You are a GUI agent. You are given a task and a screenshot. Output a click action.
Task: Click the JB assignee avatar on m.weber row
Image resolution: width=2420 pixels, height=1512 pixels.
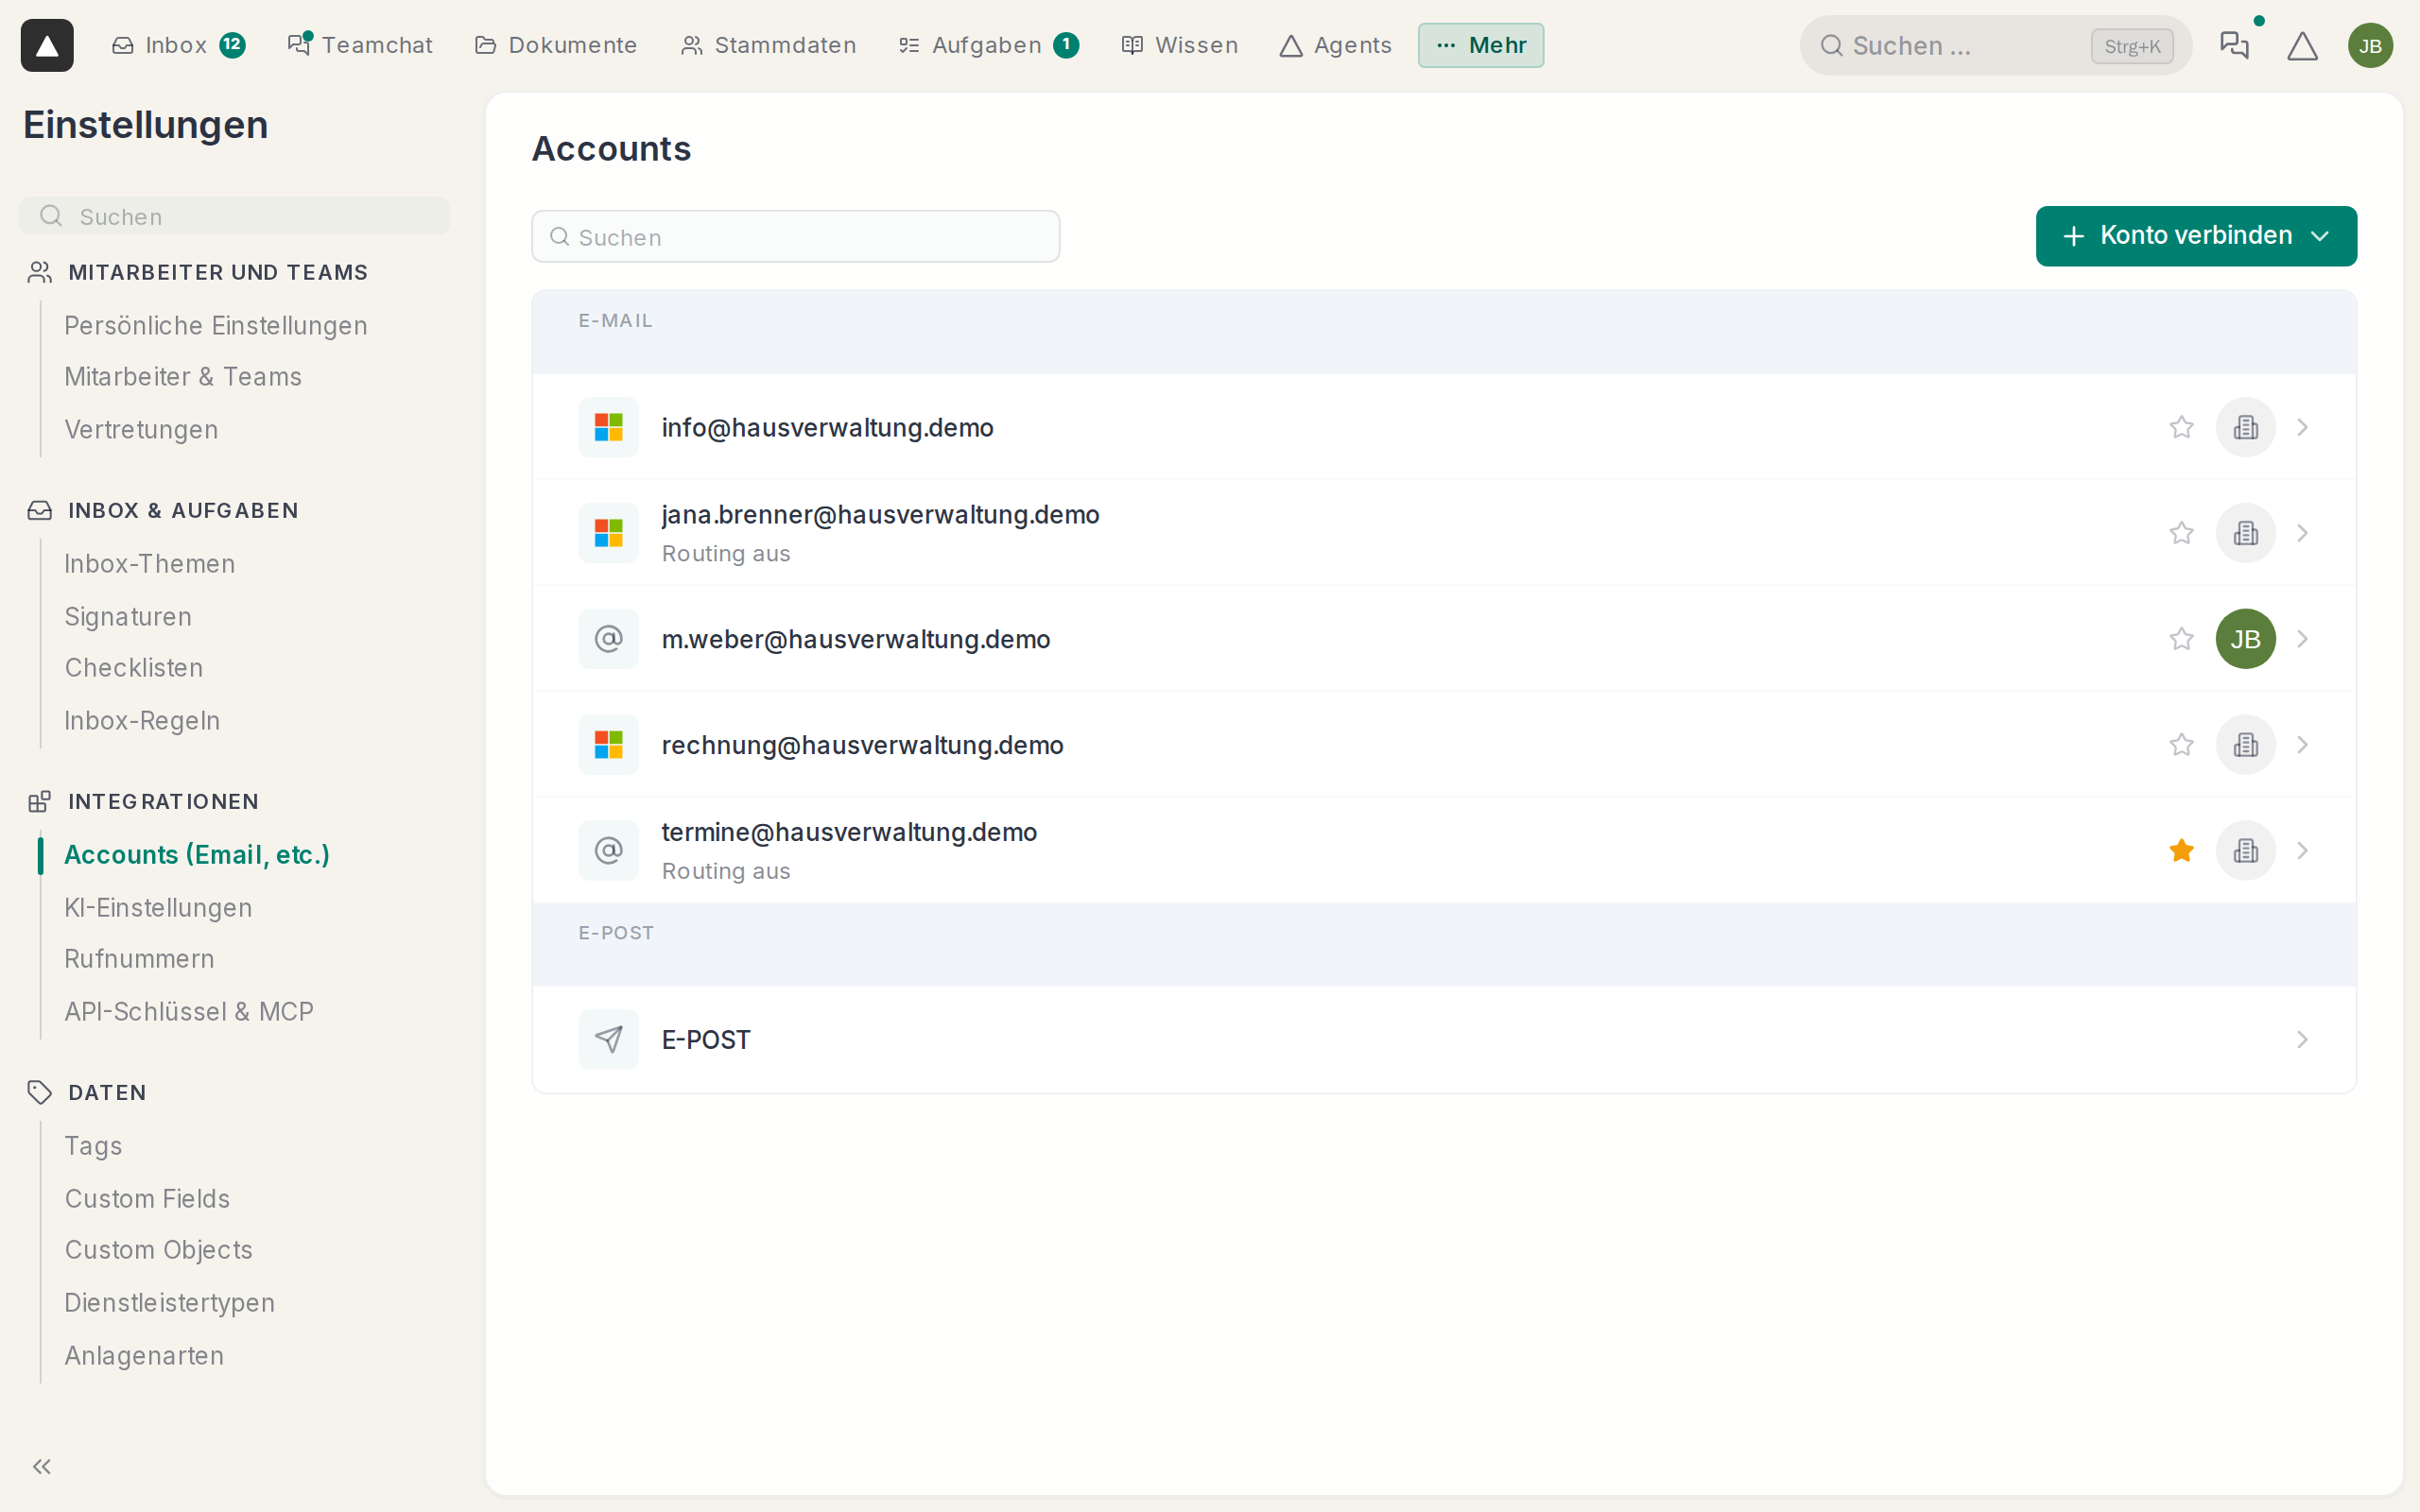click(x=2245, y=639)
